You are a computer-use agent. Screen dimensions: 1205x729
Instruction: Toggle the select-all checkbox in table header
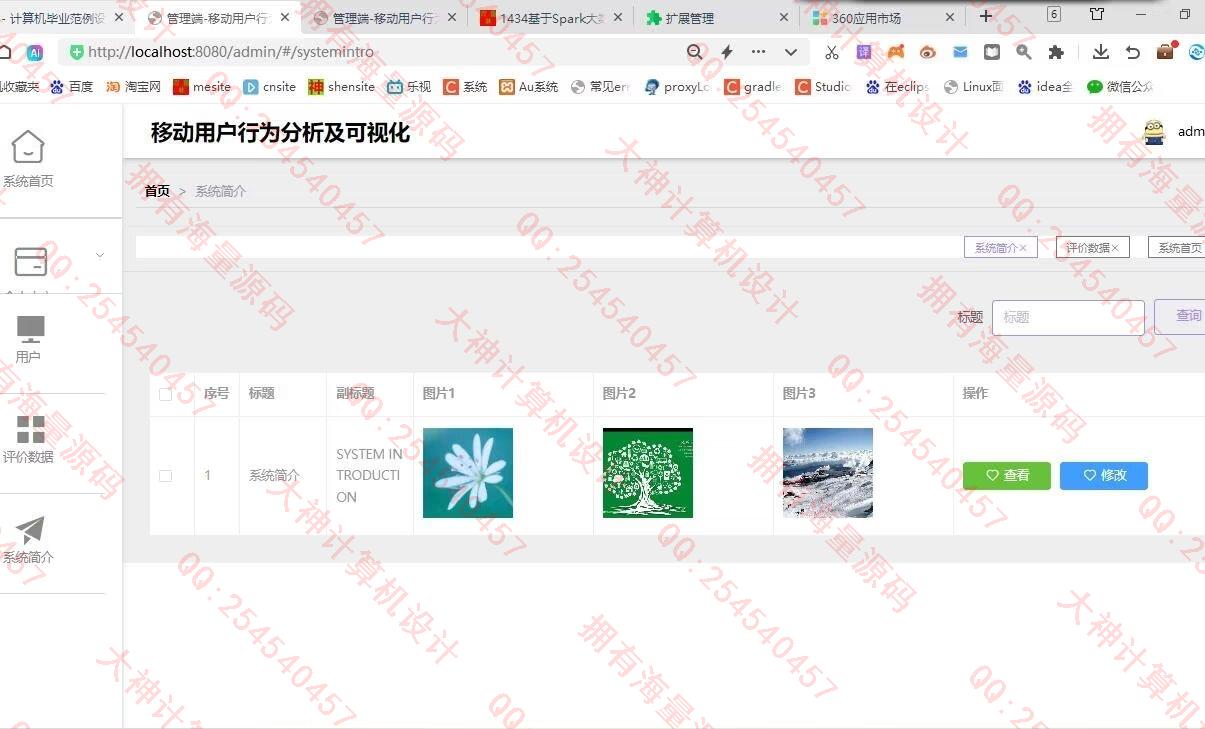pyautogui.click(x=166, y=394)
